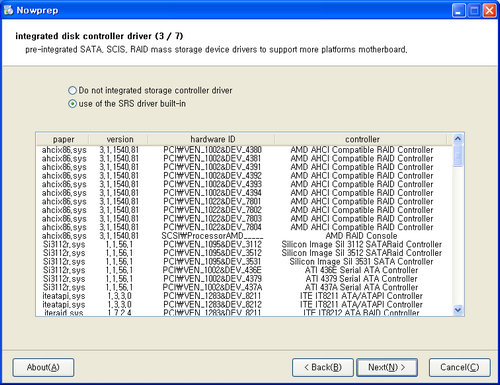Viewport: 500px width, 385px height.
Task: Open the About(A) dialog
Action: point(43,367)
